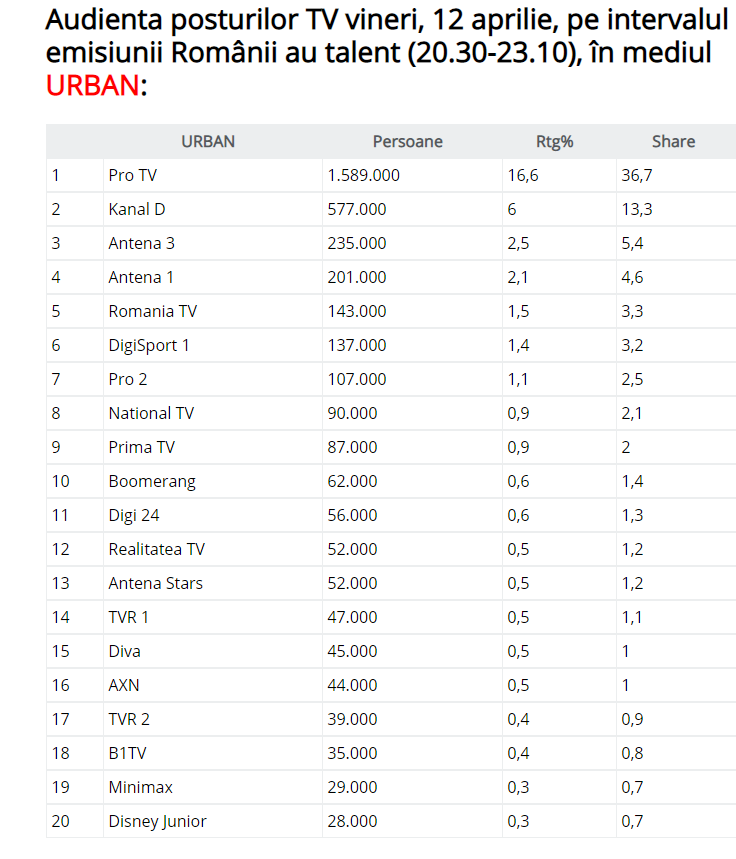Click the Romania TV cell

coord(153,311)
